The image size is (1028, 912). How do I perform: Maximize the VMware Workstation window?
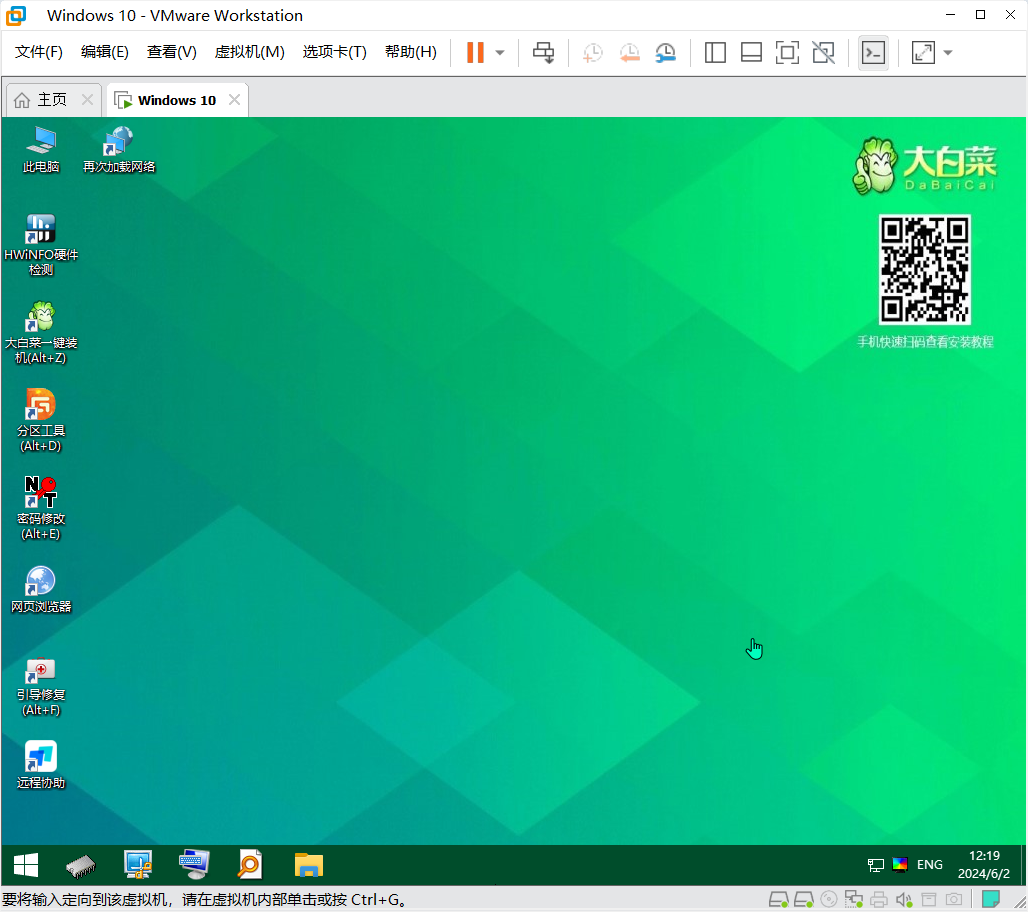pyautogui.click(x=980, y=15)
